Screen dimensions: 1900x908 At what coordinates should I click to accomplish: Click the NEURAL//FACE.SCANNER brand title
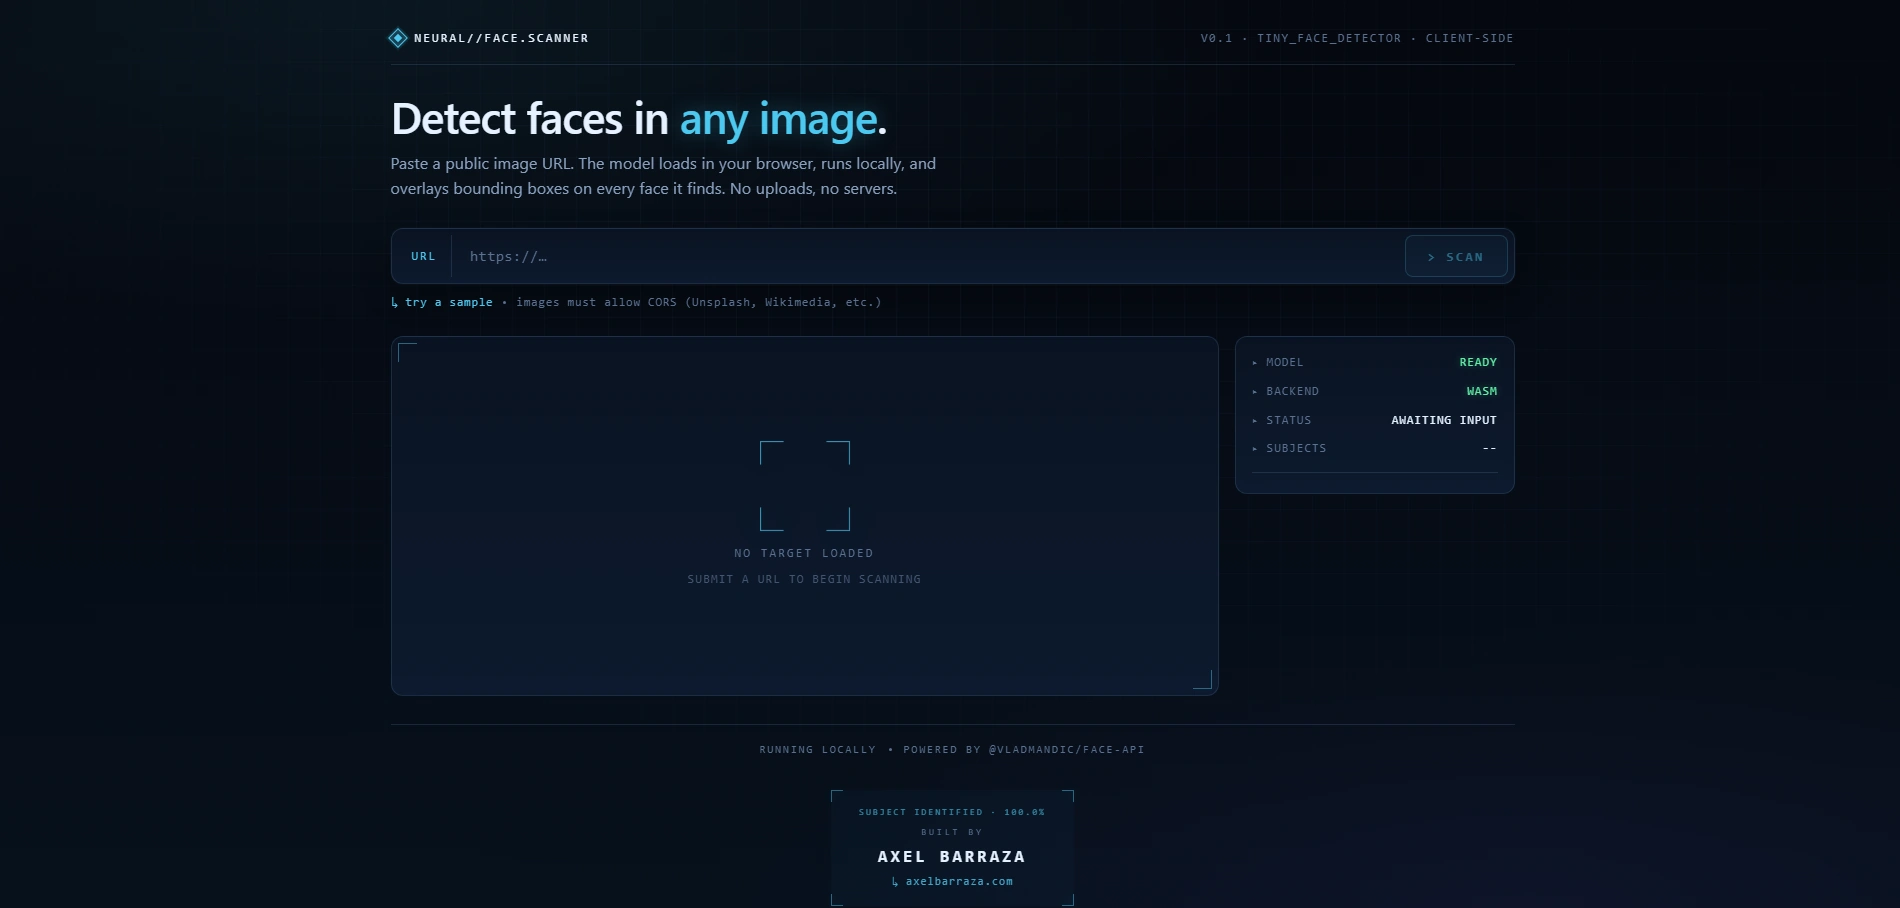pyautogui.click(x=501, y=38)
